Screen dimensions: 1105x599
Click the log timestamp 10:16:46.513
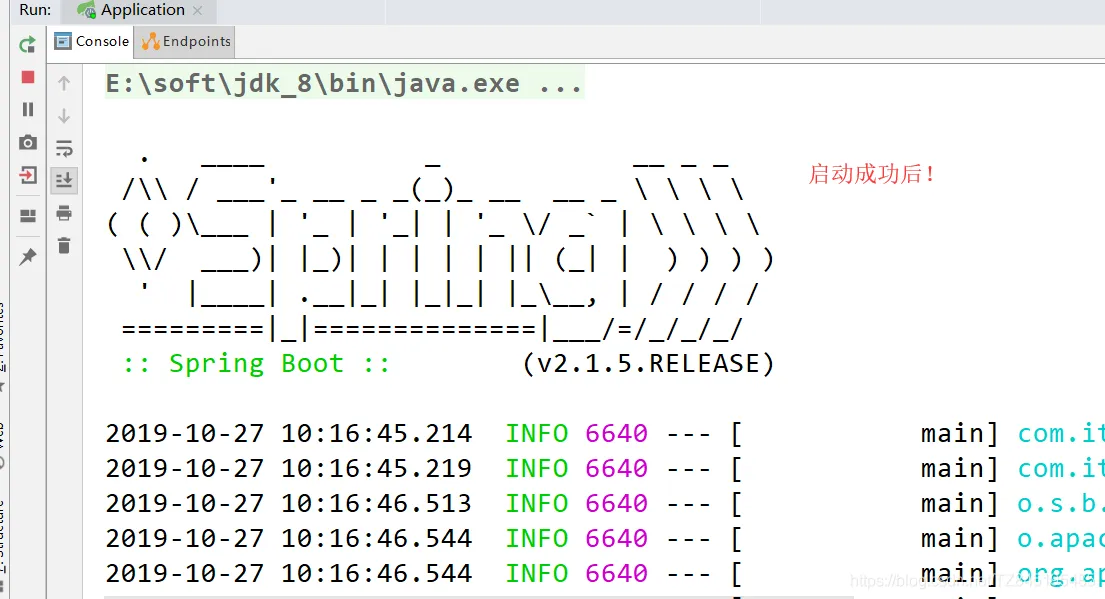(x=376, y=504)
